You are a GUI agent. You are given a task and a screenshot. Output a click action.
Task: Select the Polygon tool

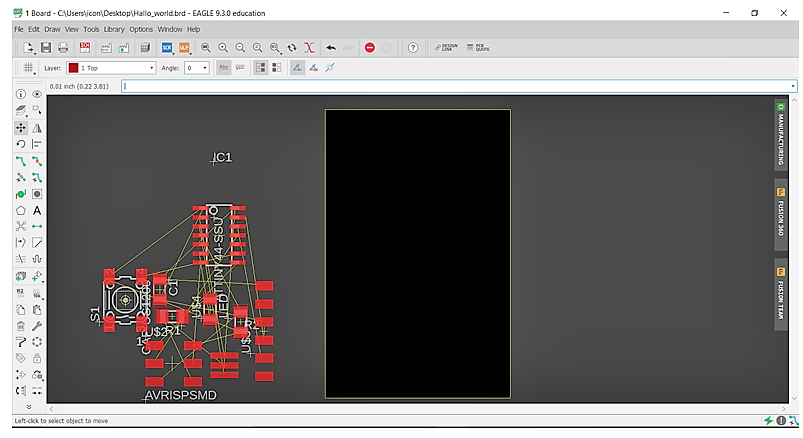20,211
